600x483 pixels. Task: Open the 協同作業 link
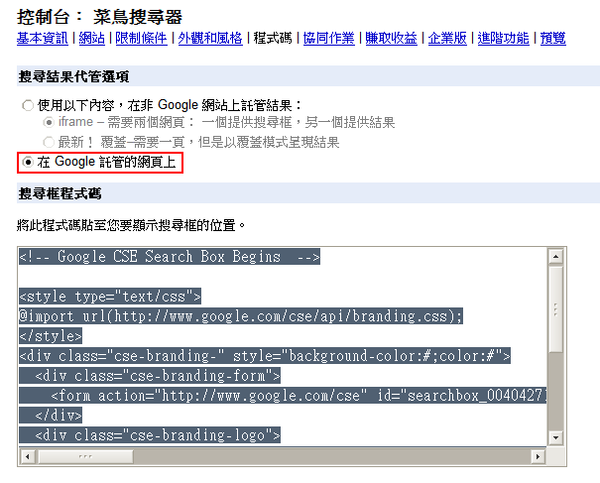click(329, 38)
